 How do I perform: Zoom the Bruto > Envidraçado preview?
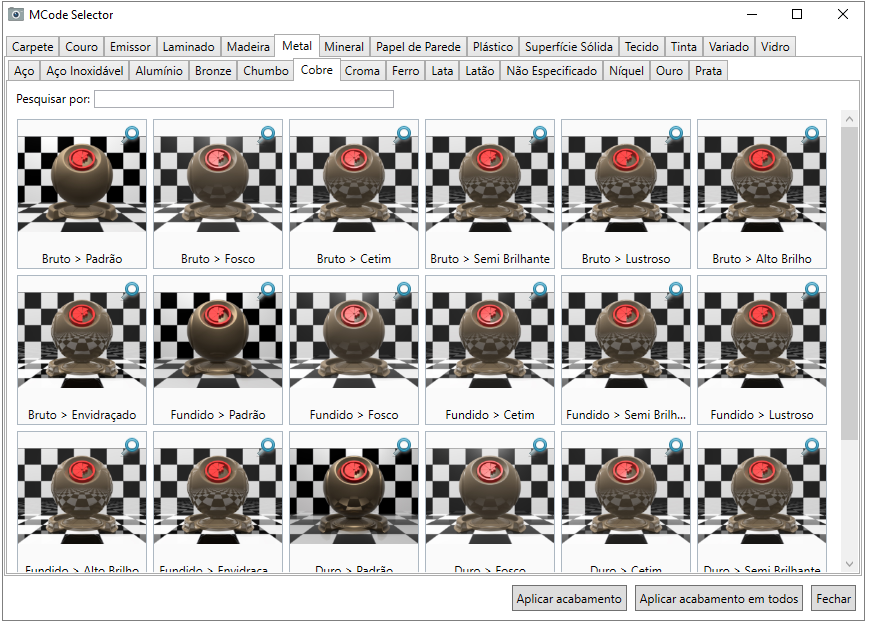[131, 290]
